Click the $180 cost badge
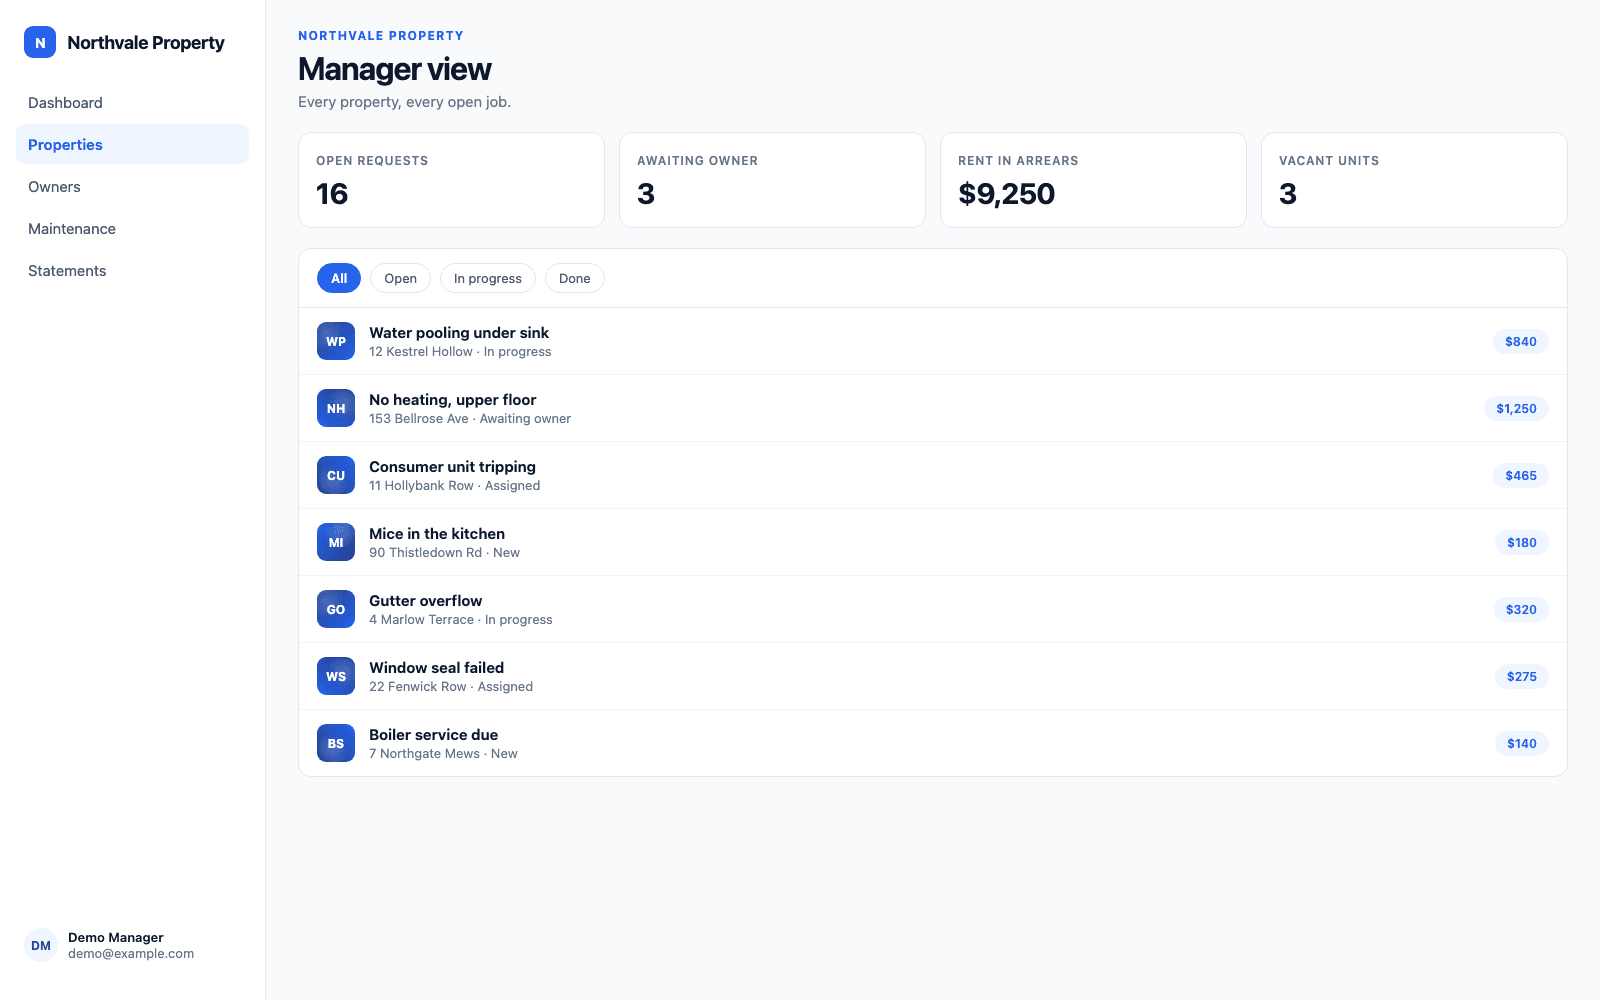The width and height of the screenshot is (1600, 1000). coord(1522,542)
